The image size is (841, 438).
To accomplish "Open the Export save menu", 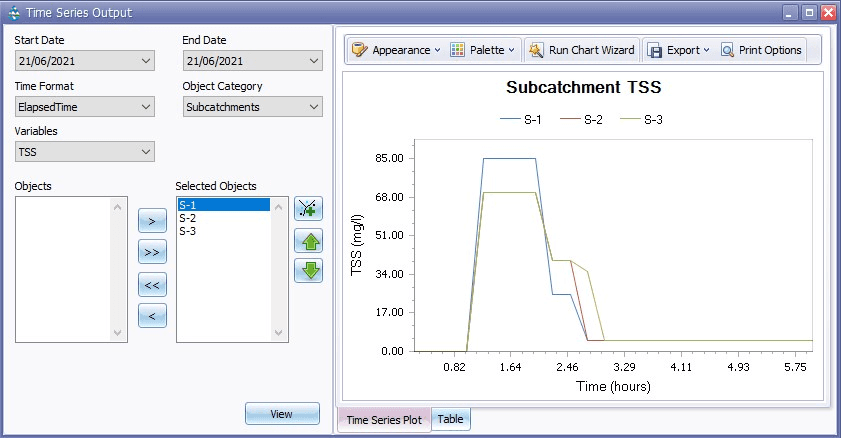I will pos(677,50).
